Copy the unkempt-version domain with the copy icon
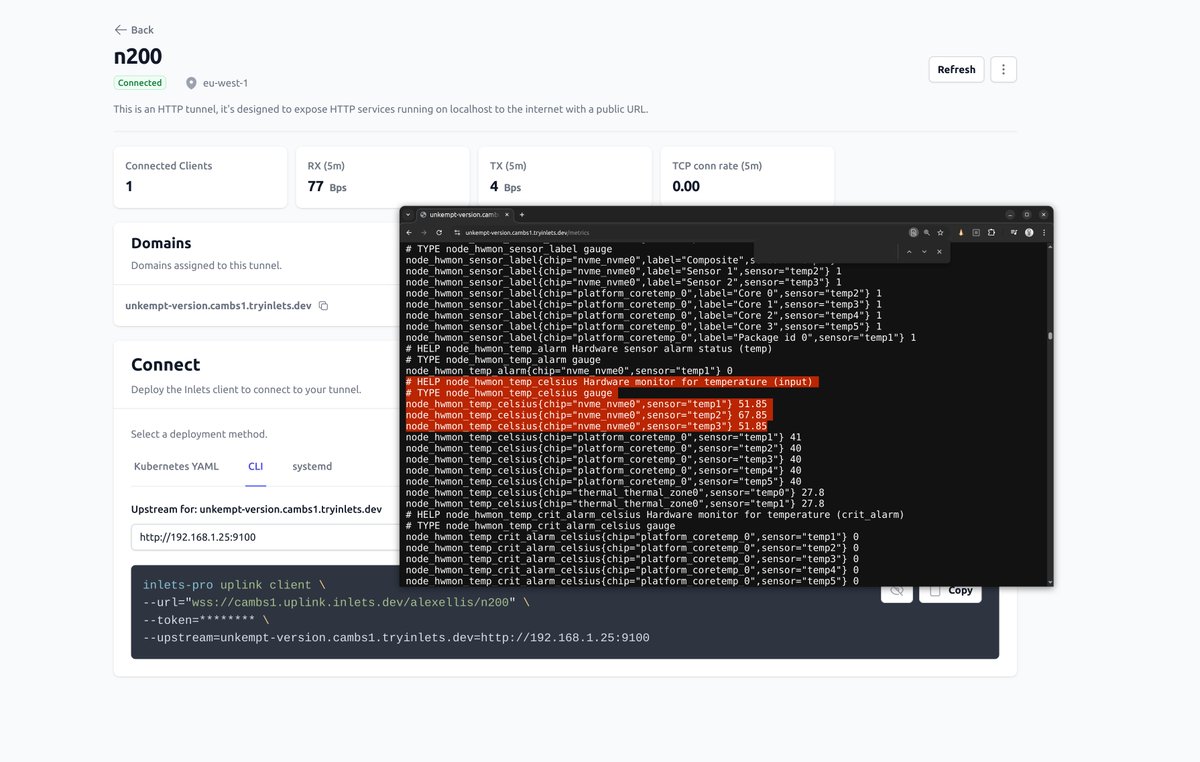1200x762 pixels. click(323, 306)
